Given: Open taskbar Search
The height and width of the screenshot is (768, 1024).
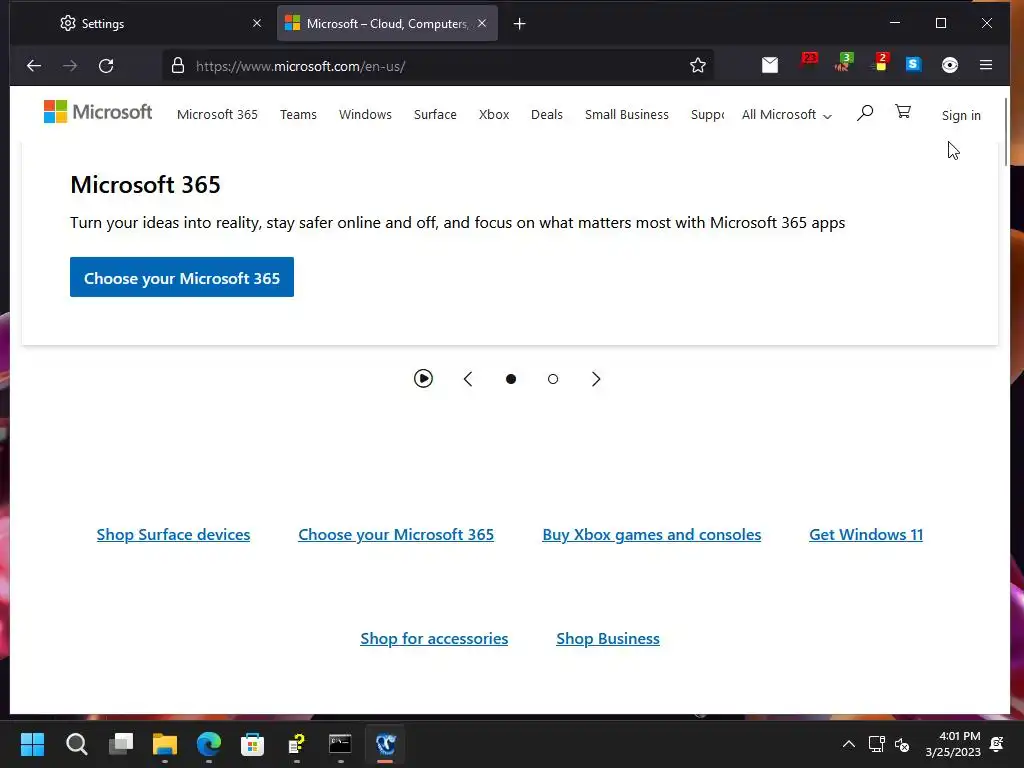Looking at the screenshot, I should coord(76,744).
